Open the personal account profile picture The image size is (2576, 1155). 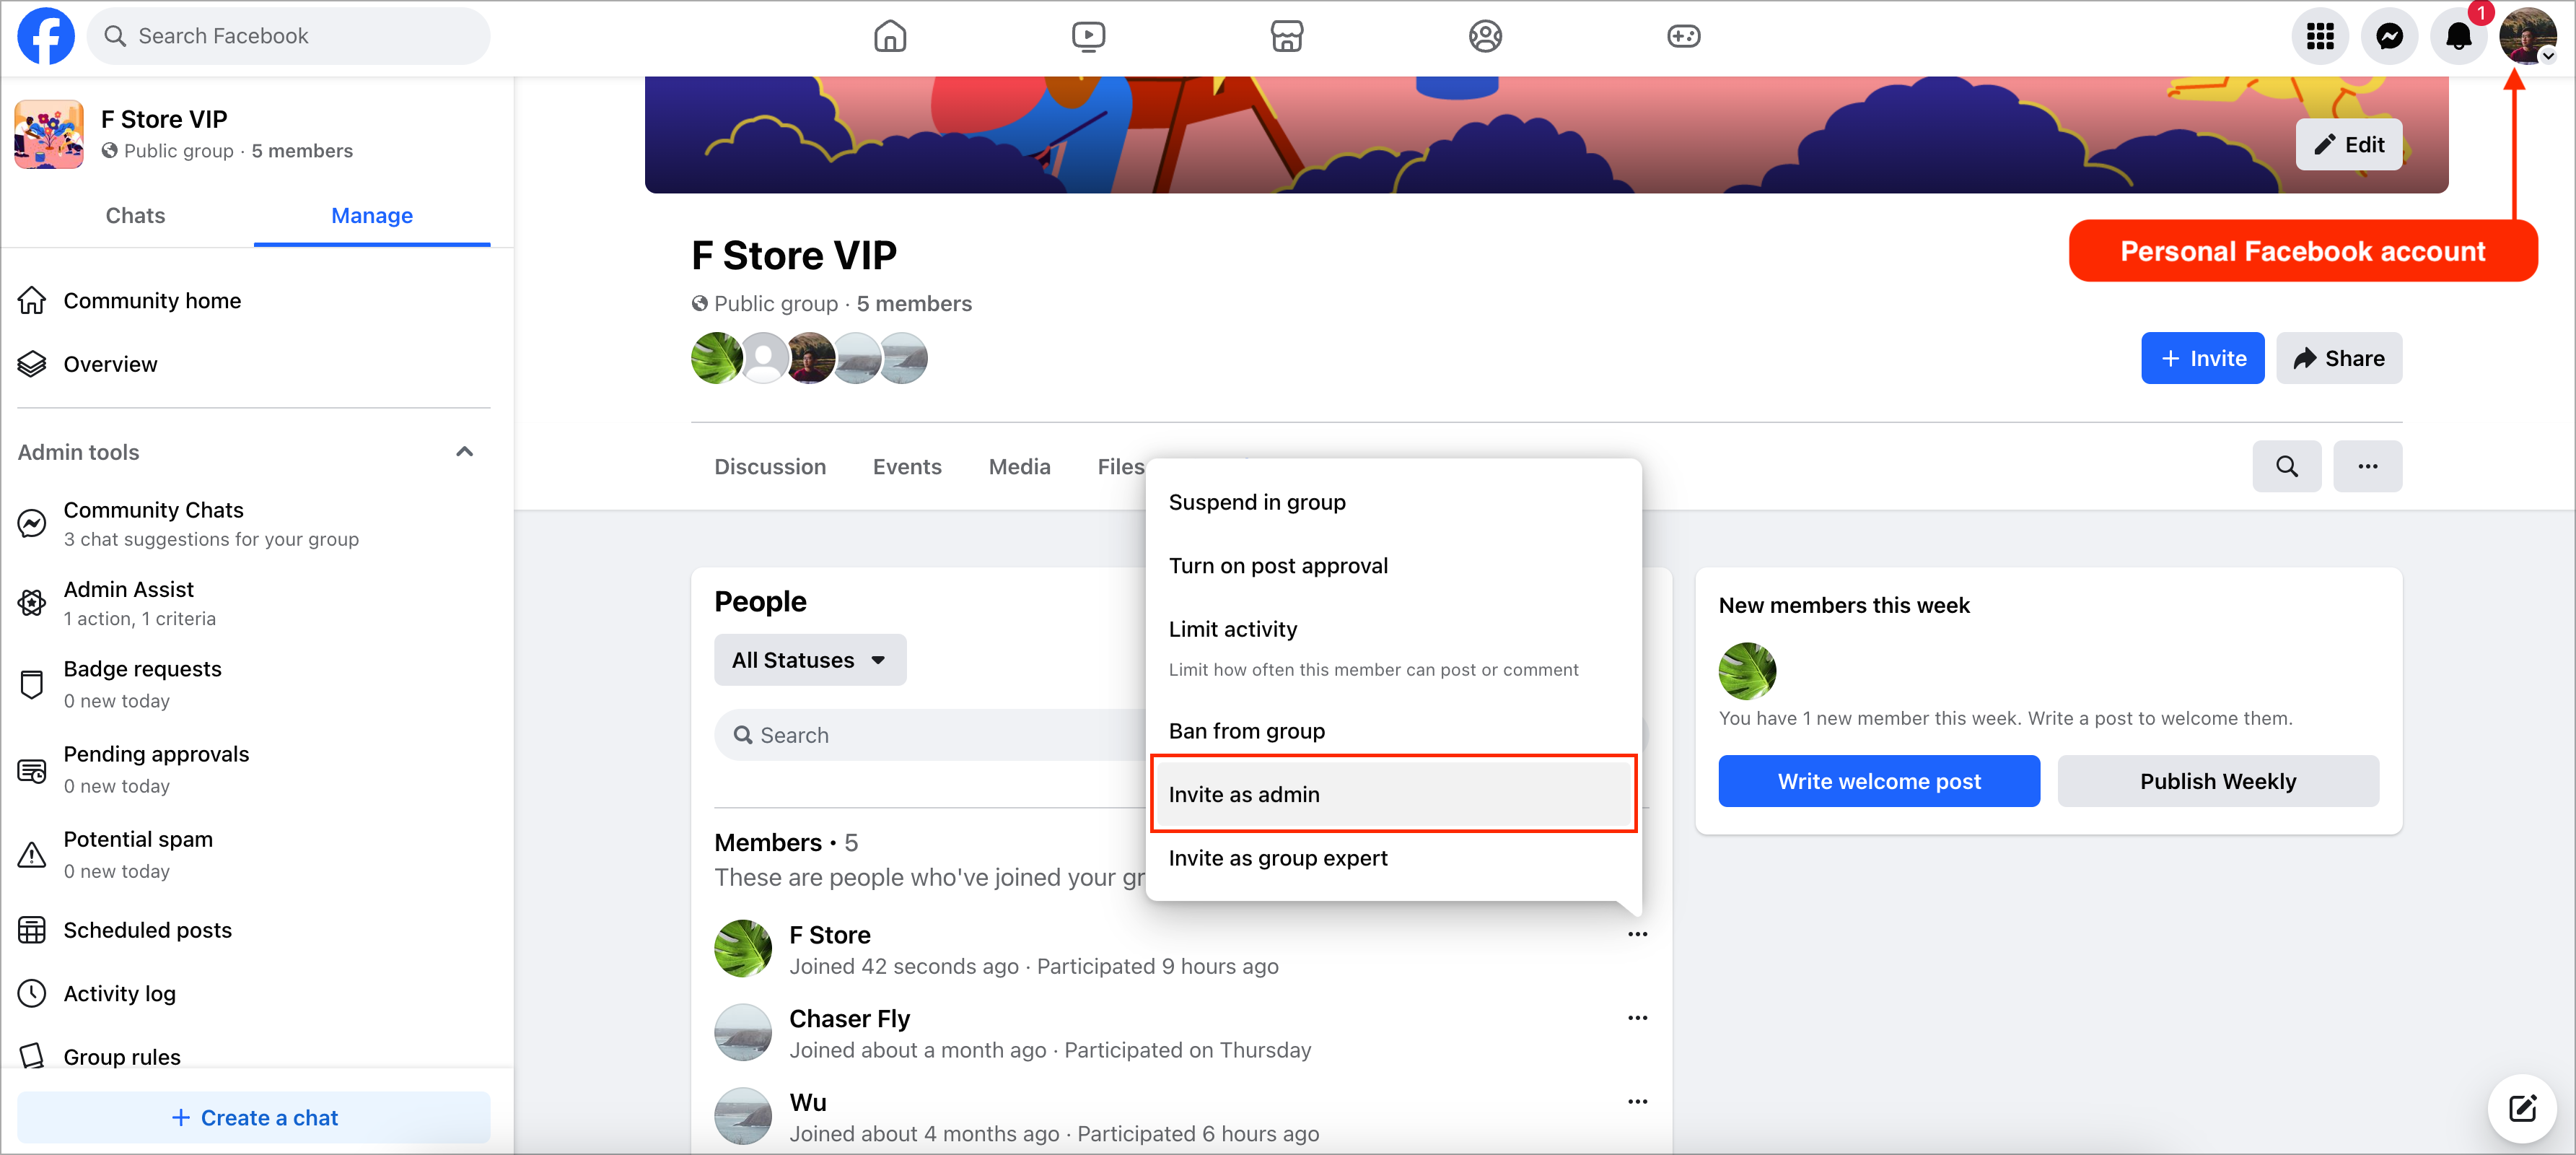(2527, 36)
